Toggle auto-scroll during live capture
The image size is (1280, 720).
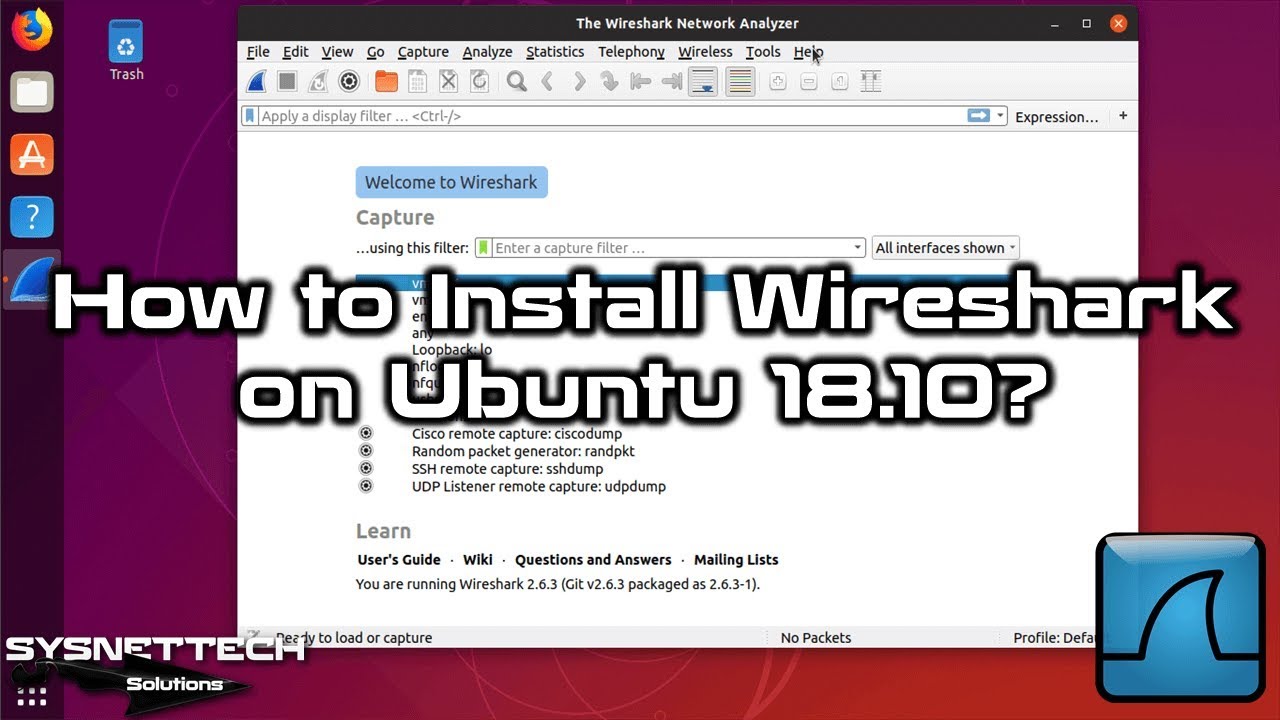tap(703, 82)
